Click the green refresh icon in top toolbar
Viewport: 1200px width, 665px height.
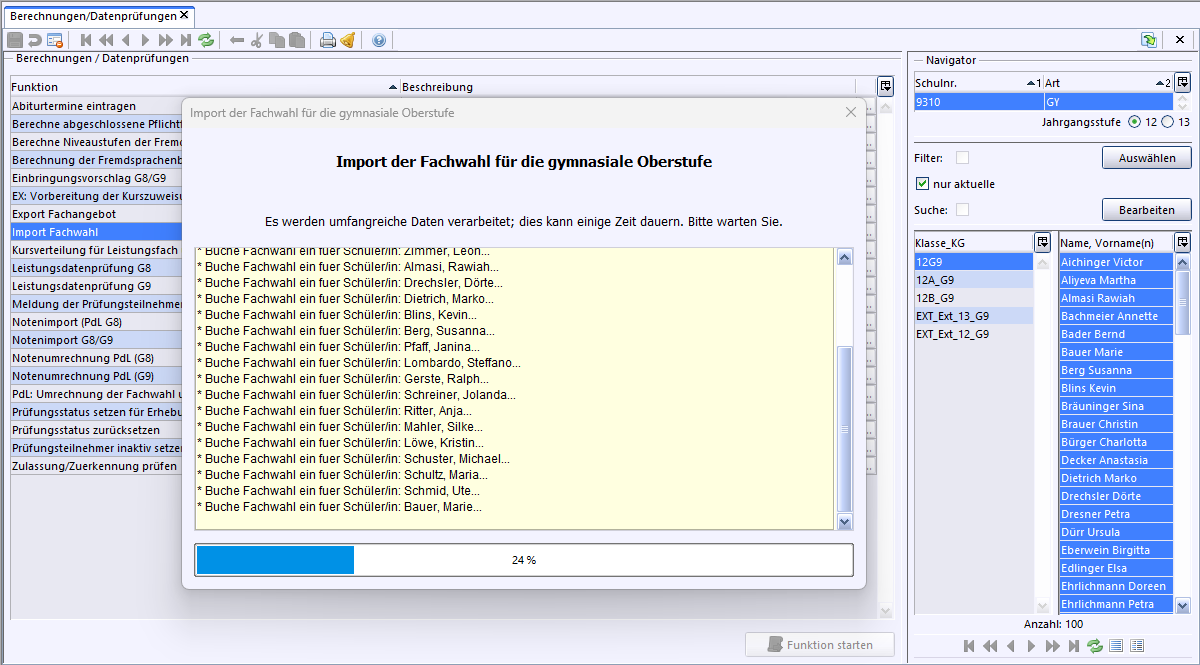[206, 40]
